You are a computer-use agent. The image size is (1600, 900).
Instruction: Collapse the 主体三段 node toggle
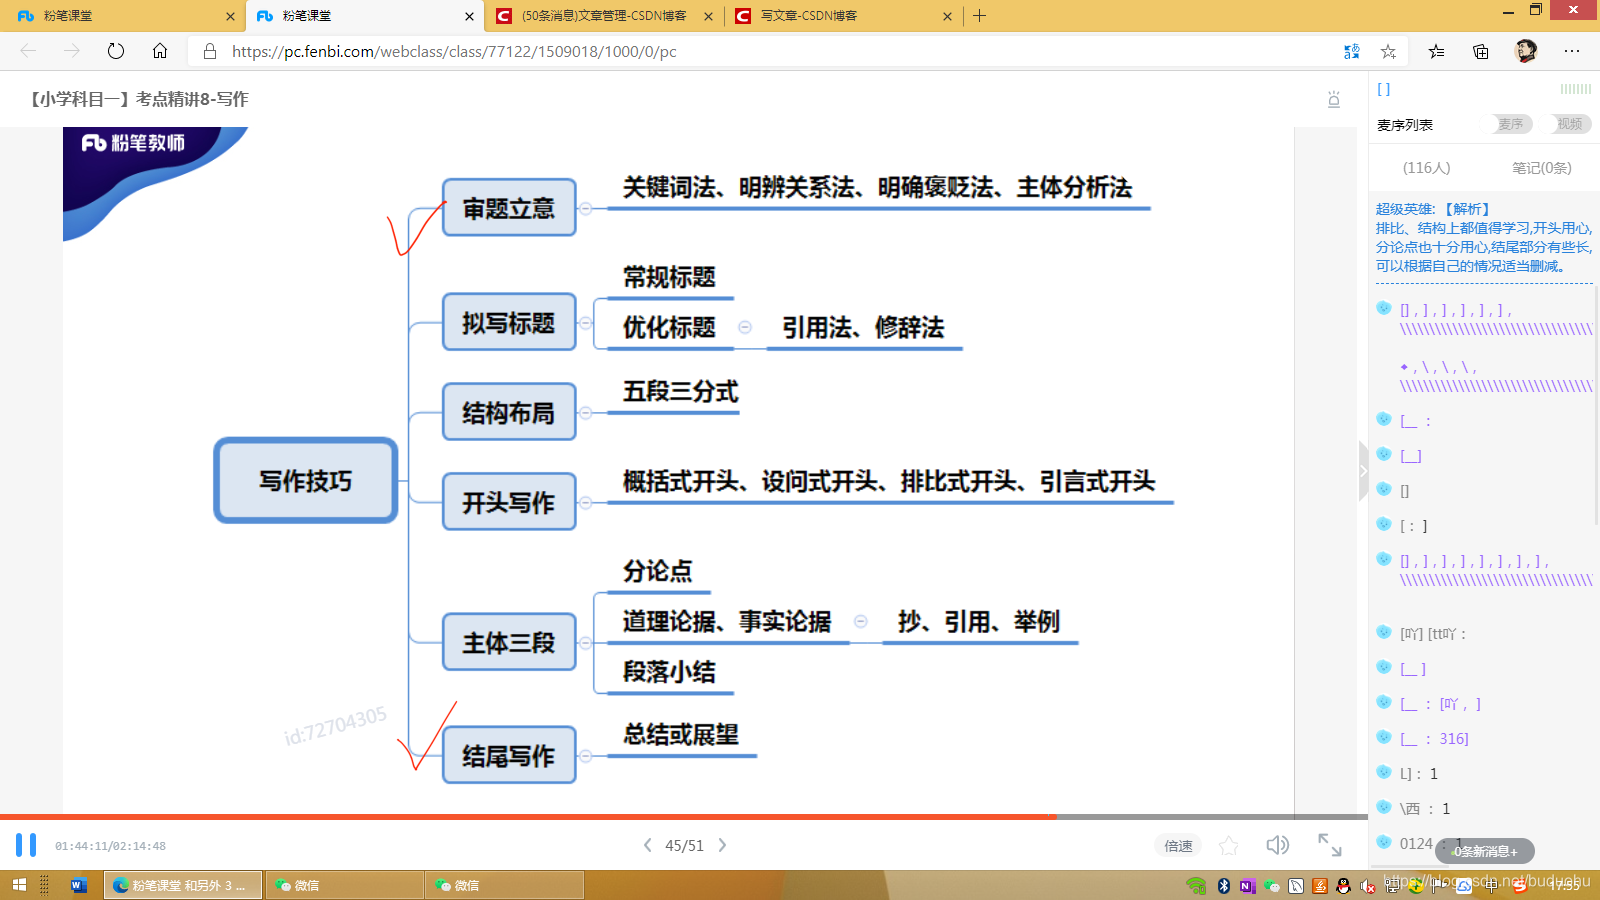click(586, 642)
